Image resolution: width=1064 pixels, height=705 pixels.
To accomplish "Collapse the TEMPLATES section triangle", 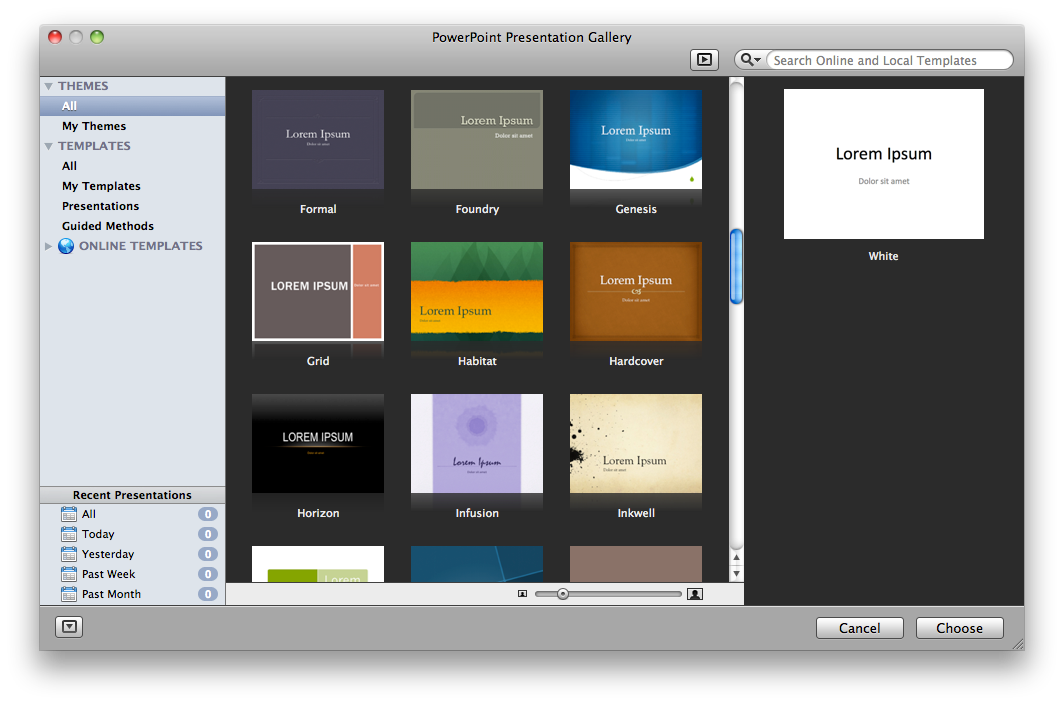I will click(48, 146).
